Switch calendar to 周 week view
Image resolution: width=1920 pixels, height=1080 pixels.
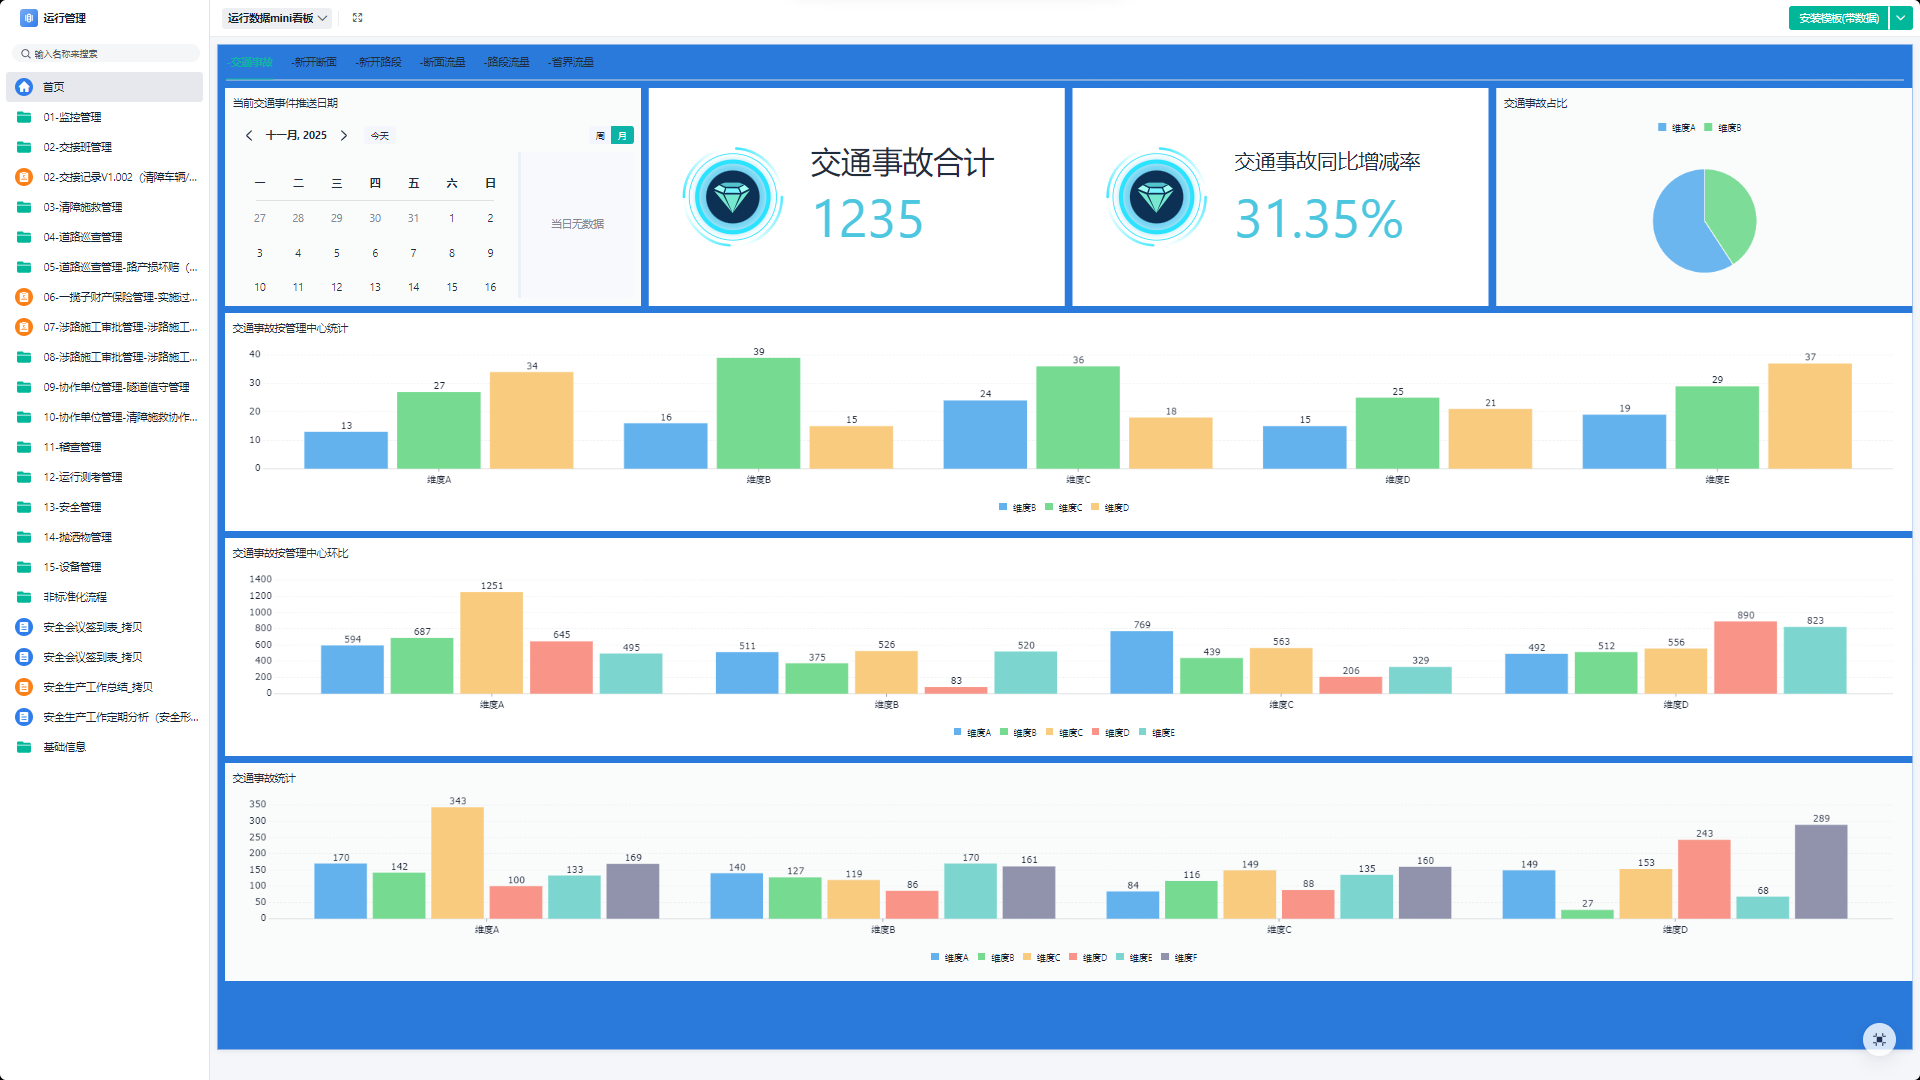600,135
